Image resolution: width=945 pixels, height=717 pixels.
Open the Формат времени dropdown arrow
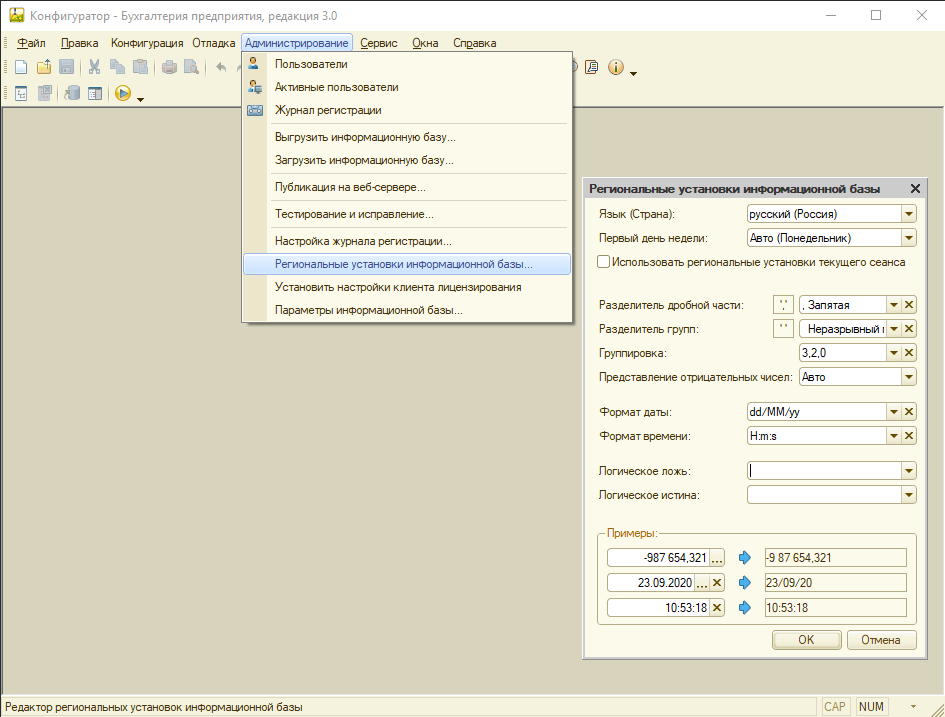point(892,436)
